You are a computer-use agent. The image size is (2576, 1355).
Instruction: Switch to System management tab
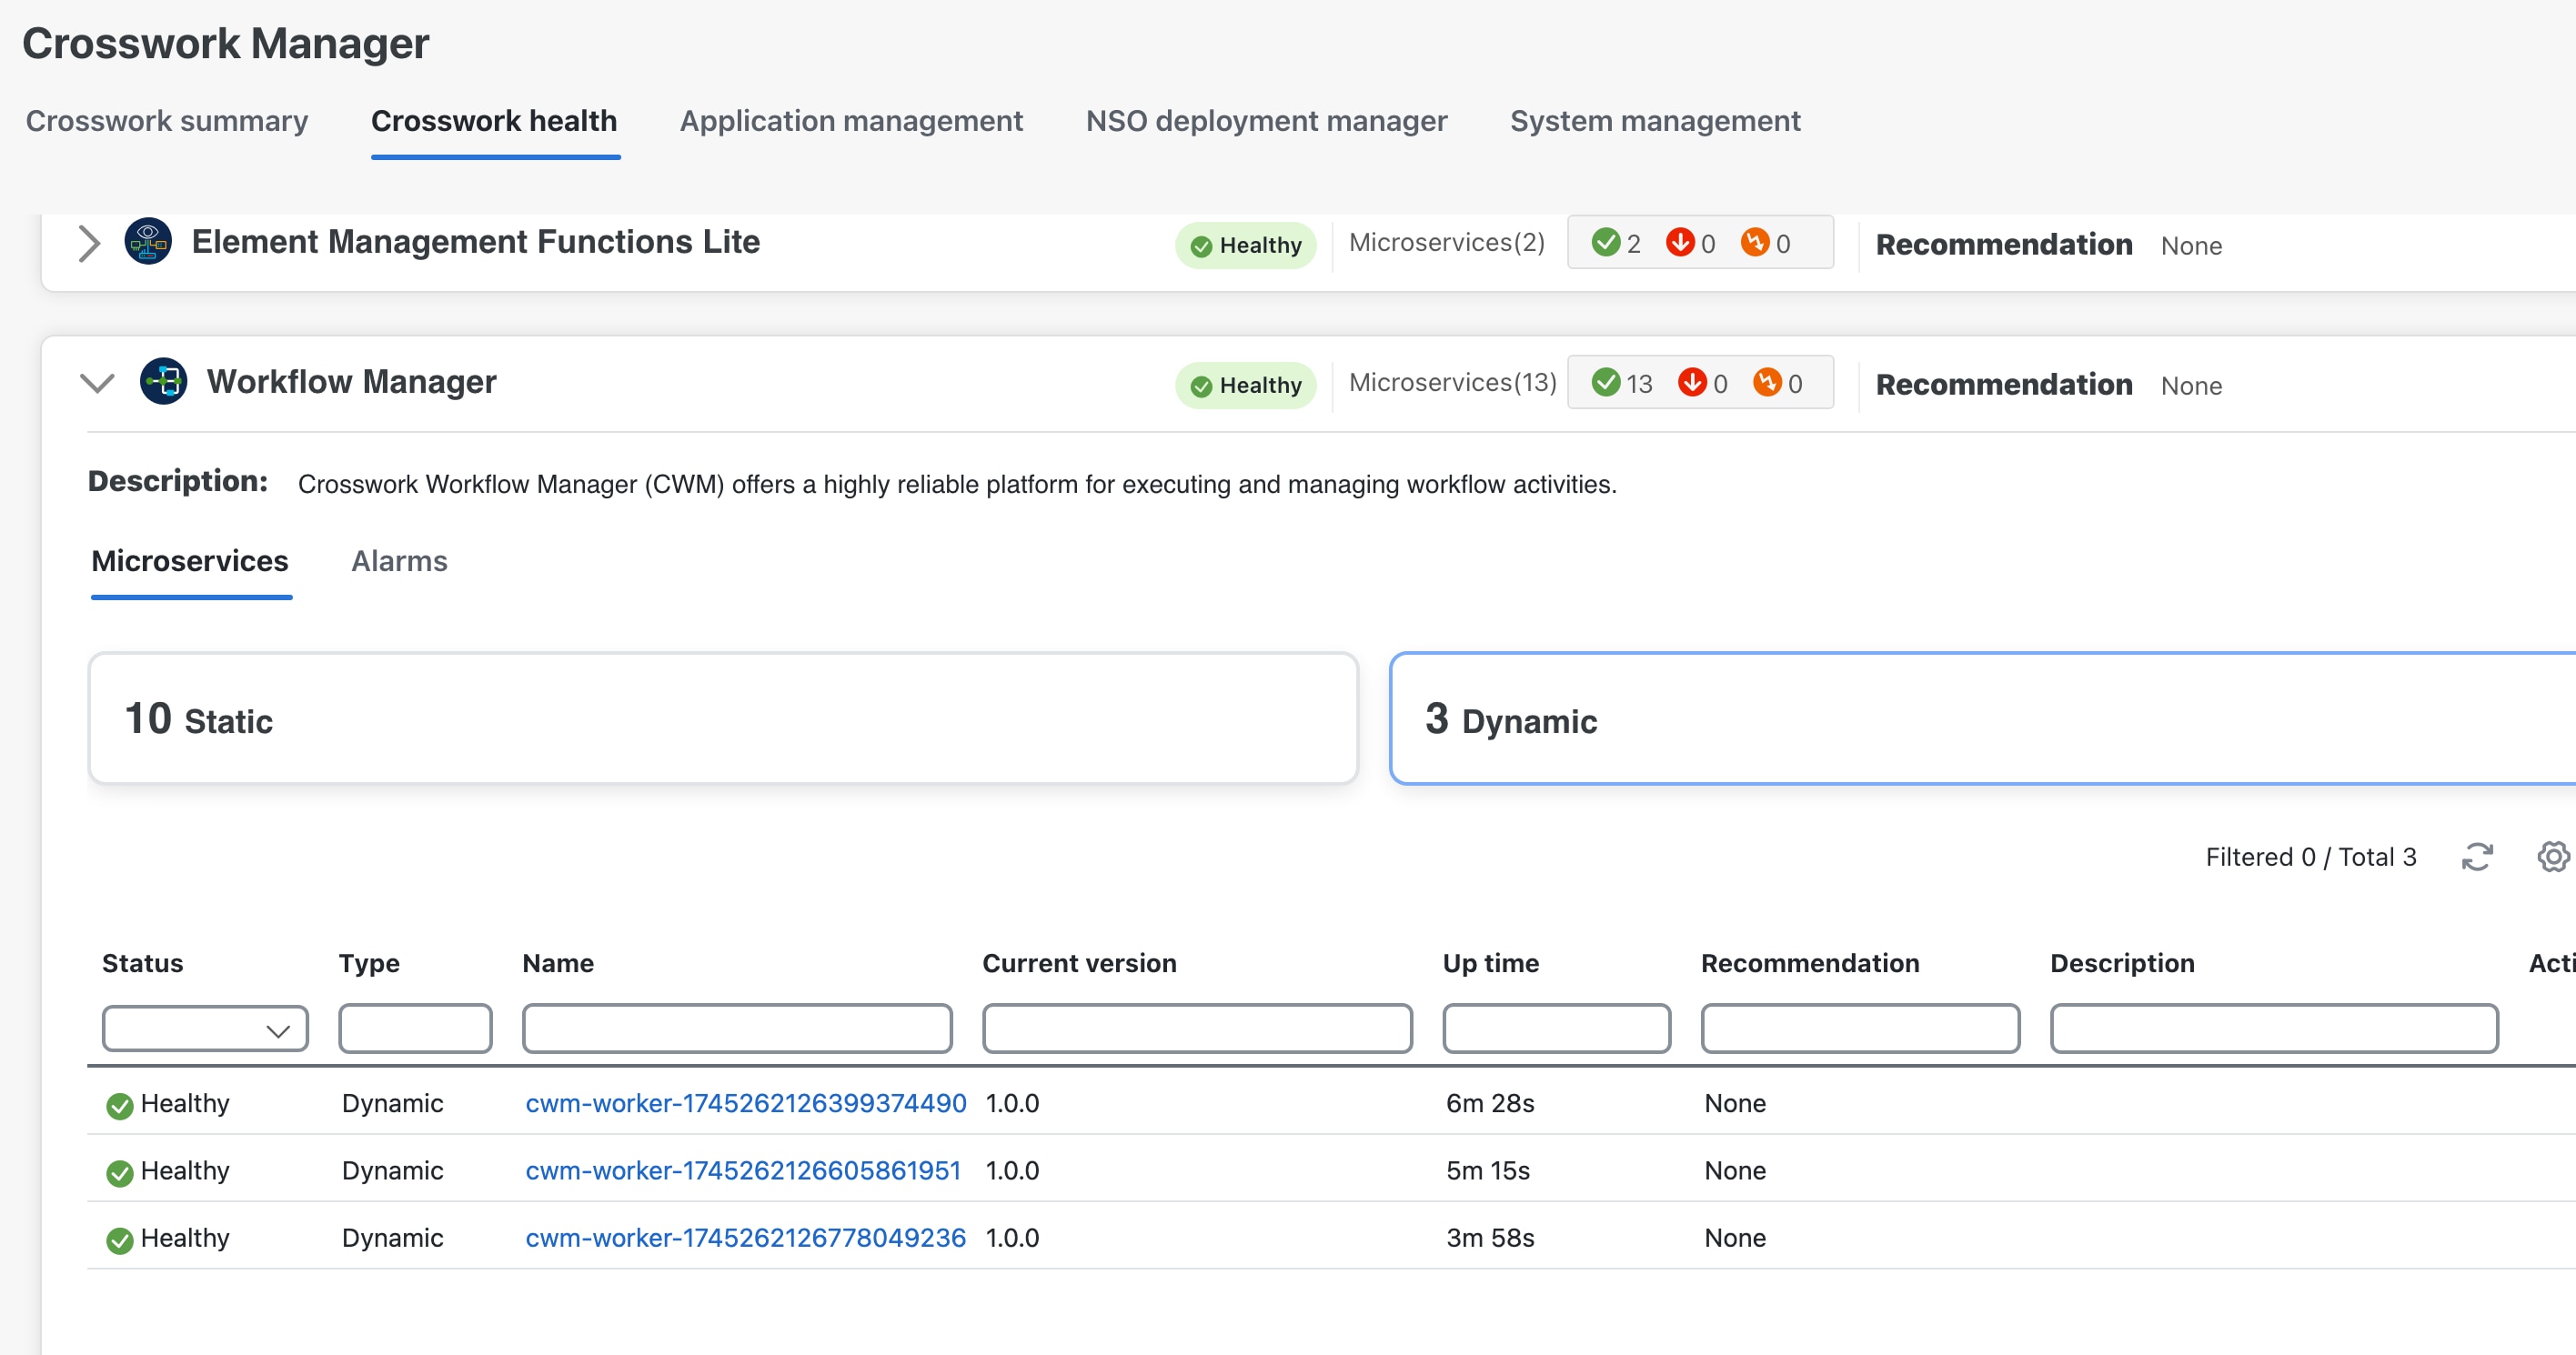point(1655,121)
